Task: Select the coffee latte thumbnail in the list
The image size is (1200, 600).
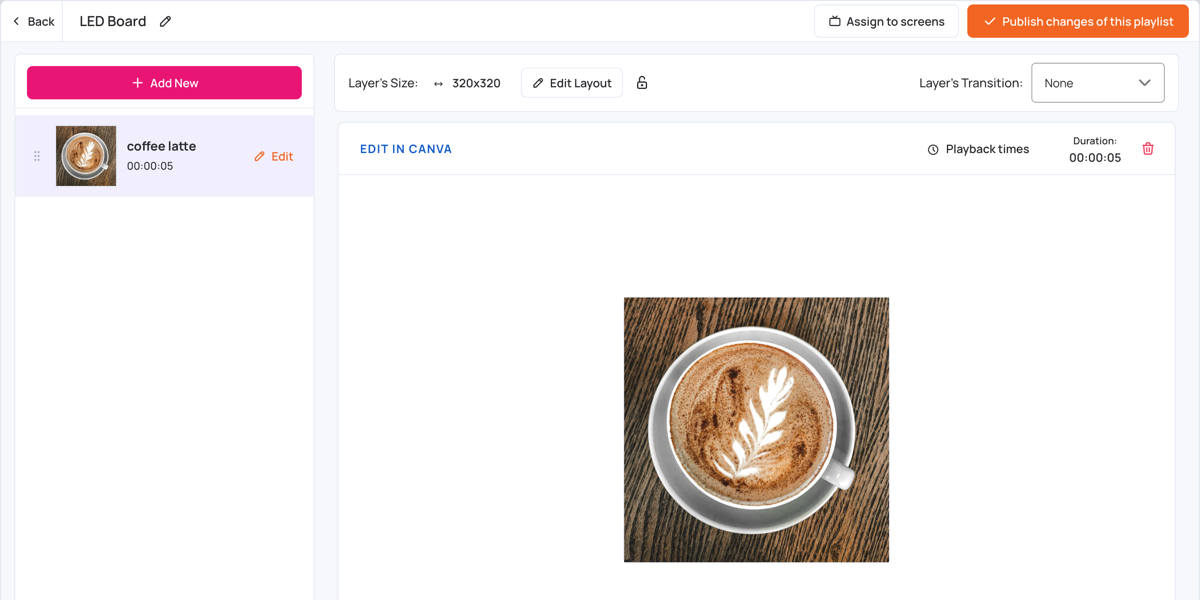Action: pos(86,156)
